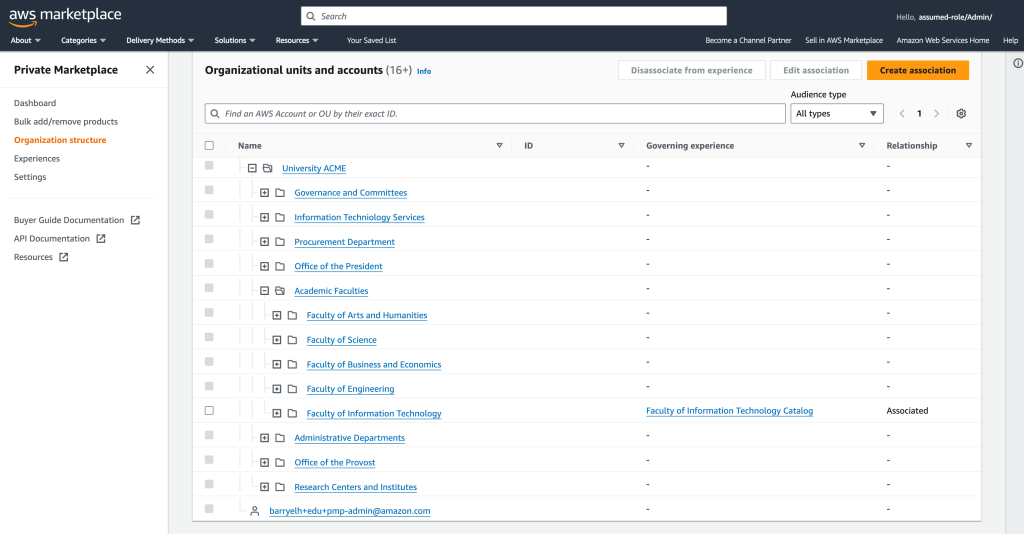Expand the Faculty of Business and Economics node

pos(277,364)
